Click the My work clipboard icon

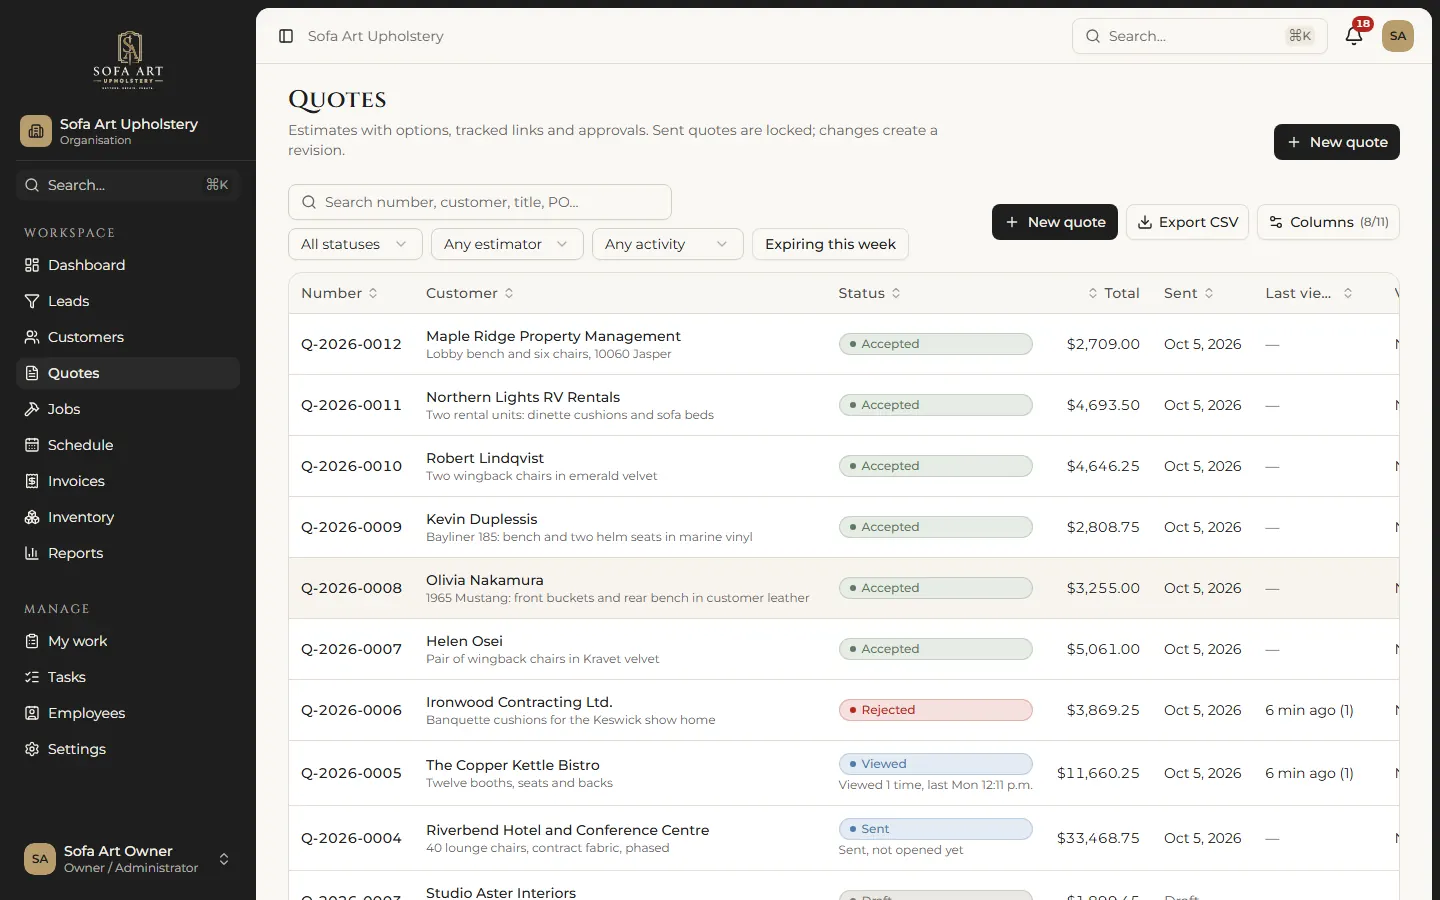pos(32,641)
